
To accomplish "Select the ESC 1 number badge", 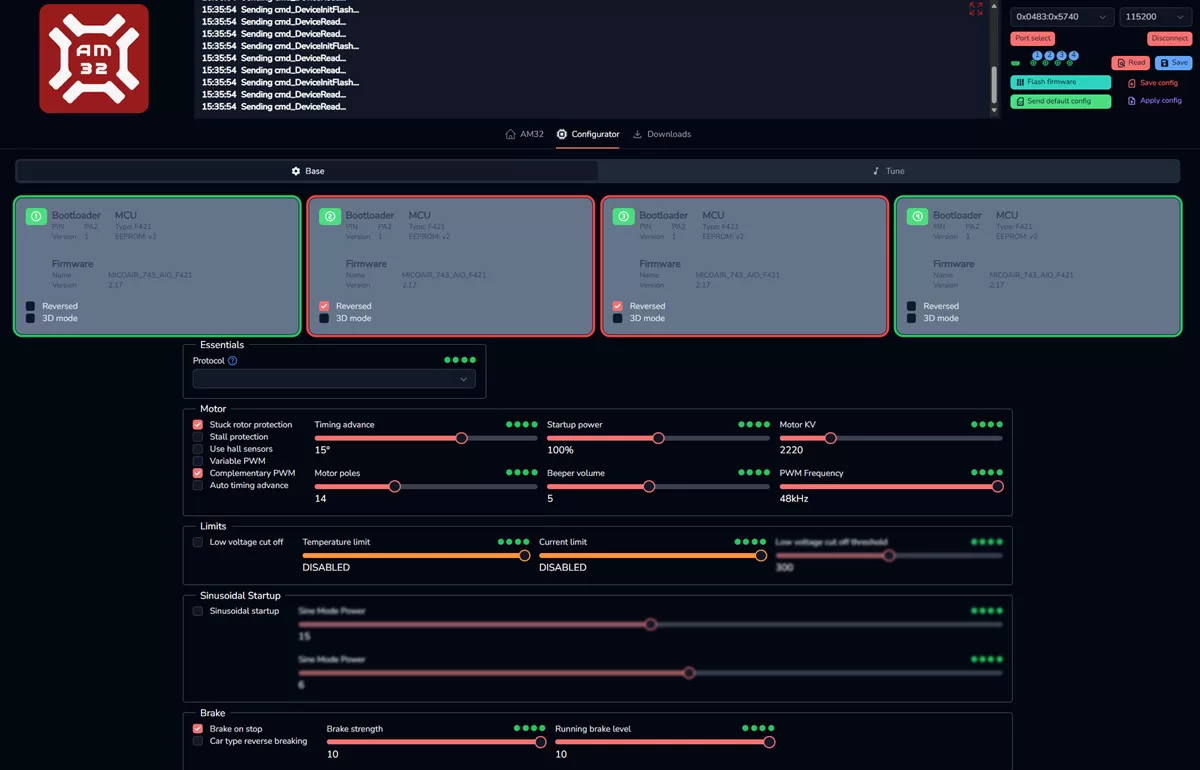I will click(36, 216).
